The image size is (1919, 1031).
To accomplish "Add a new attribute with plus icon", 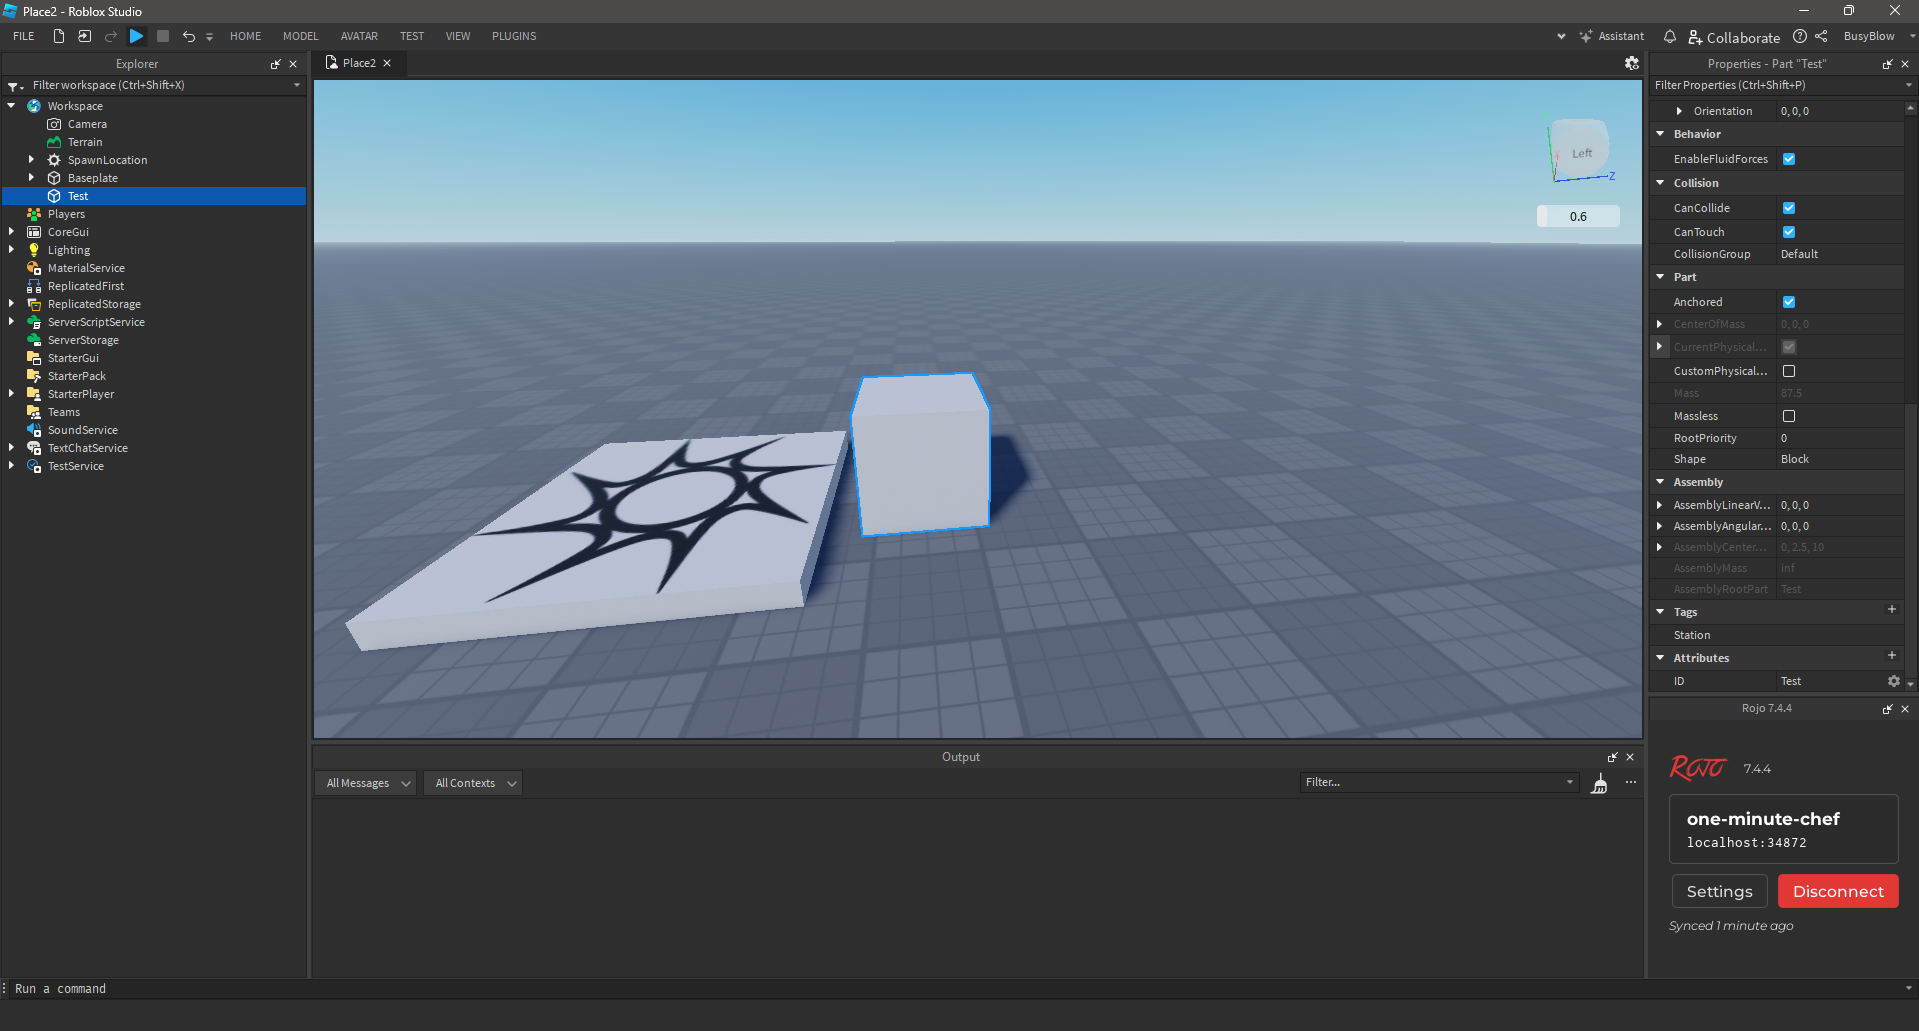I will point(1891,656).
